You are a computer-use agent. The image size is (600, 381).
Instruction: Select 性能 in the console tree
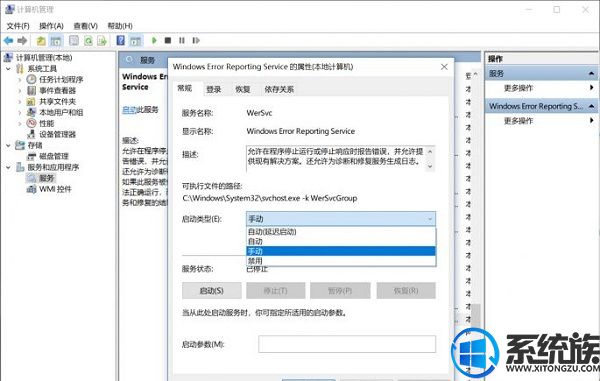coord(46,124)
